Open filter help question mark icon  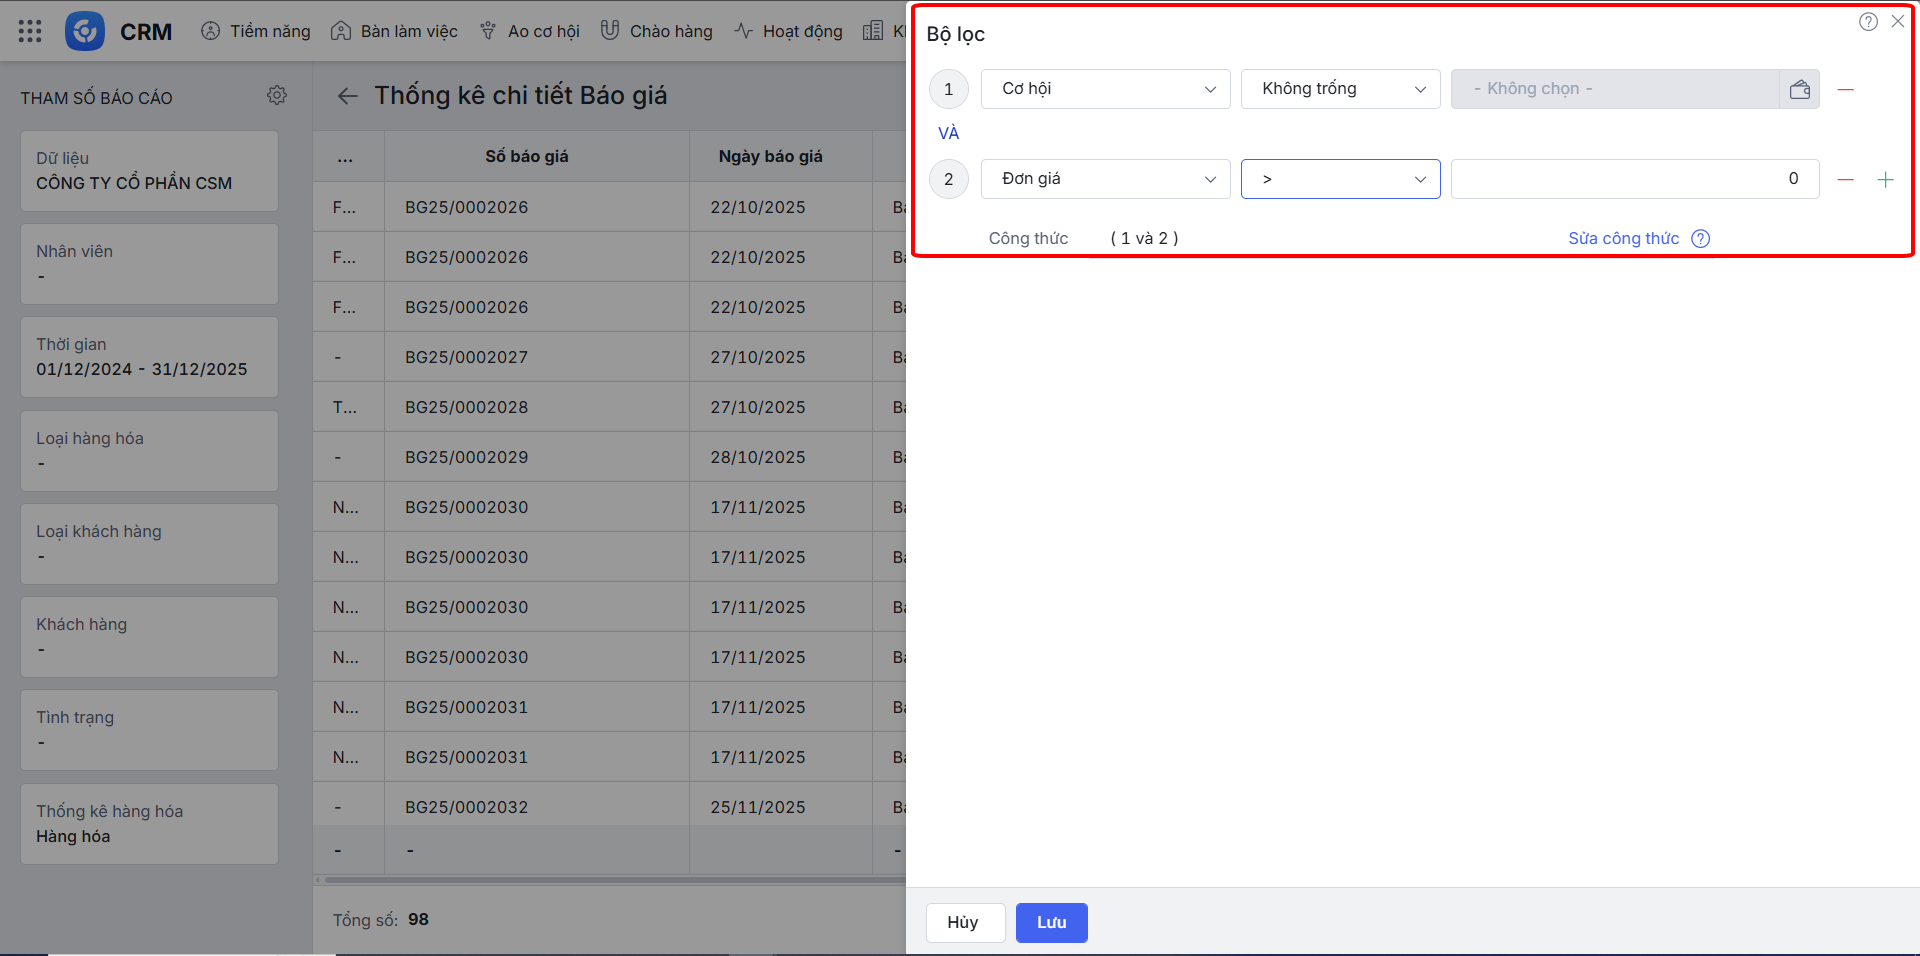(x=1868, y=22)
